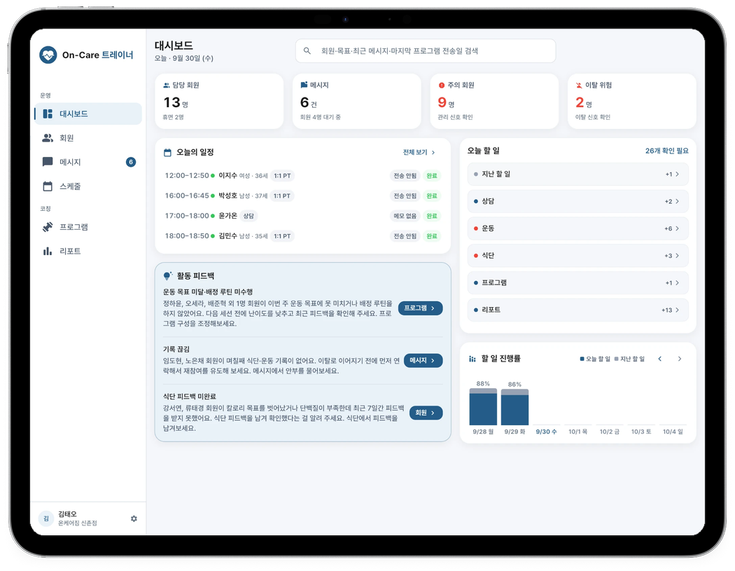Viewport: 735px width, 571px height.
Task: Click the 메시지 unread badge showing 6
Action: coord(131,162)
